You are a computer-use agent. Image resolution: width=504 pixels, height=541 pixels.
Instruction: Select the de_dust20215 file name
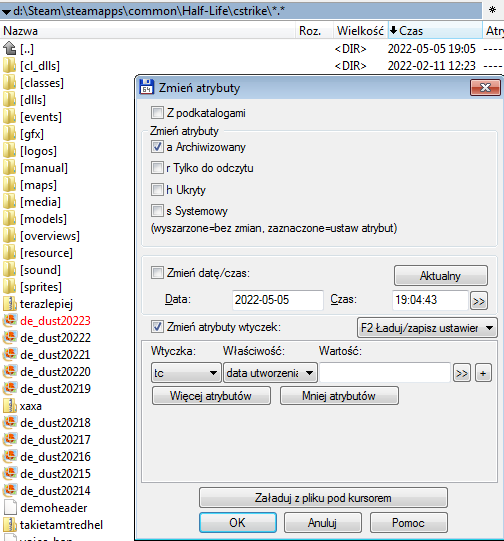click(x=55, y=473)
